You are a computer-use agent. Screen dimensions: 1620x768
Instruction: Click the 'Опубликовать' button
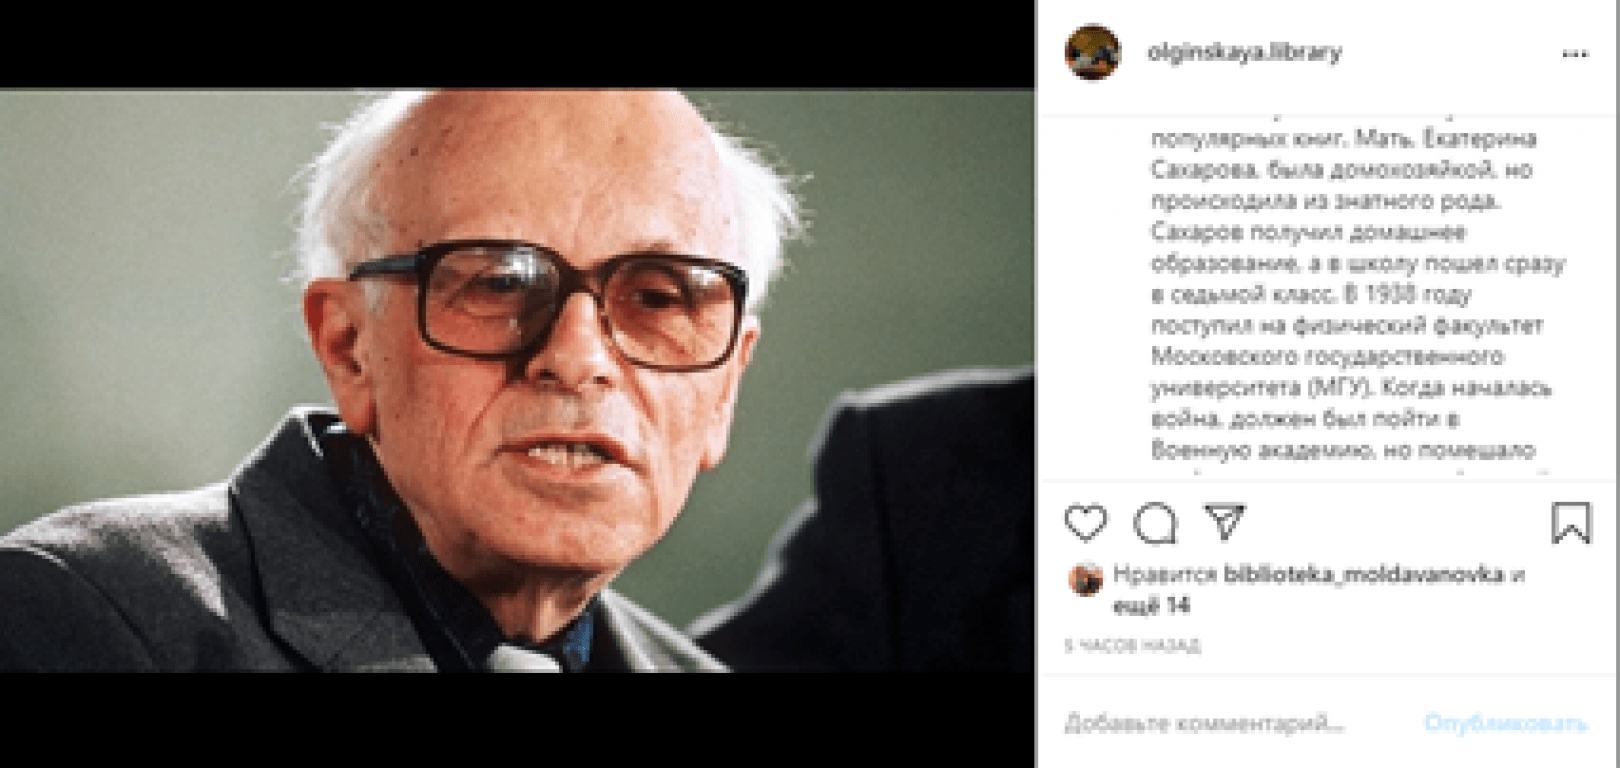click(x=1506, y=723)
